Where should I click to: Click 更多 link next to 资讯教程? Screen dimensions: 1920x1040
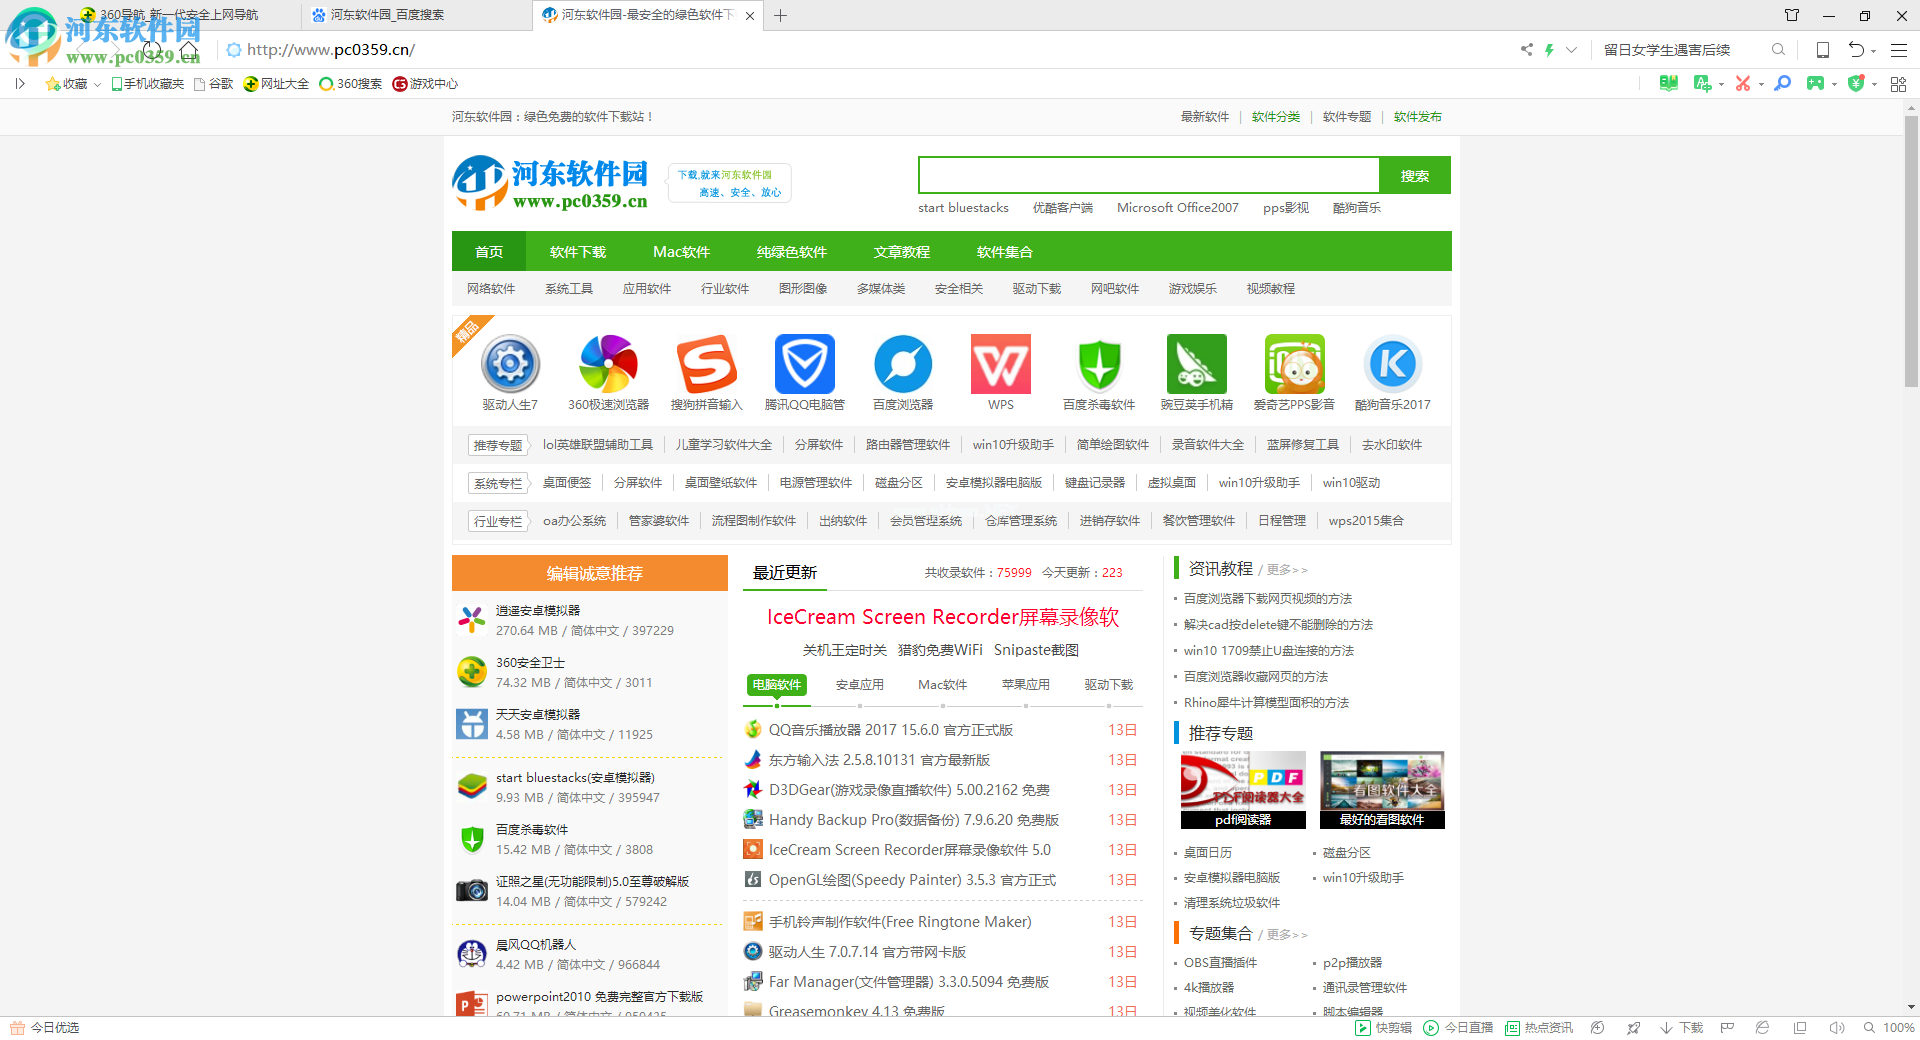(x=1287, y=570)
